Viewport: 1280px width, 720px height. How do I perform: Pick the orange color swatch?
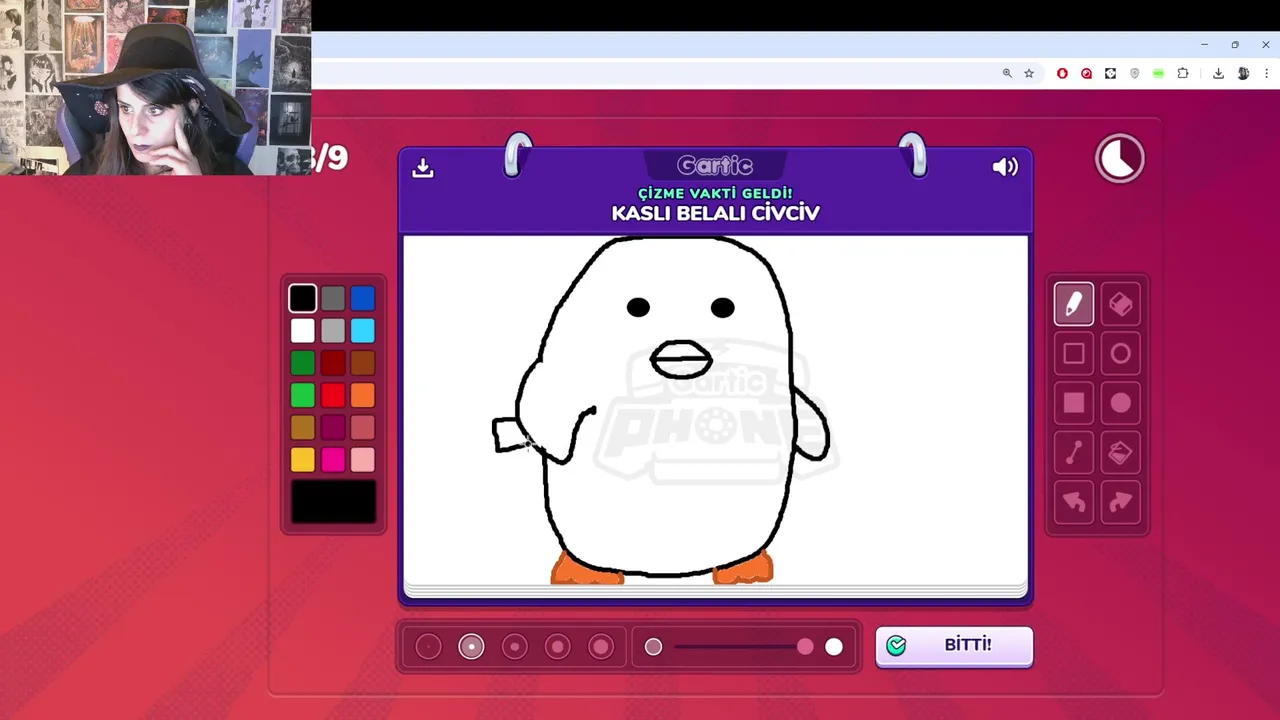(363, 395)
